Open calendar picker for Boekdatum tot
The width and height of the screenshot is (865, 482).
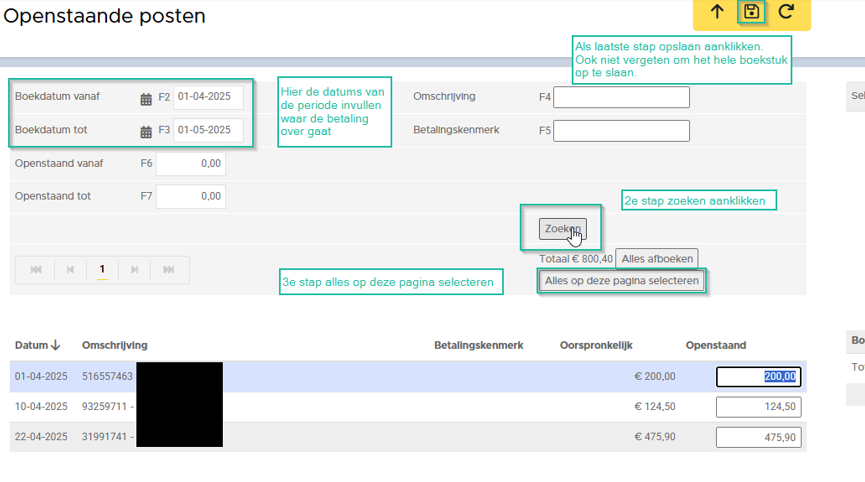(146, 132)
